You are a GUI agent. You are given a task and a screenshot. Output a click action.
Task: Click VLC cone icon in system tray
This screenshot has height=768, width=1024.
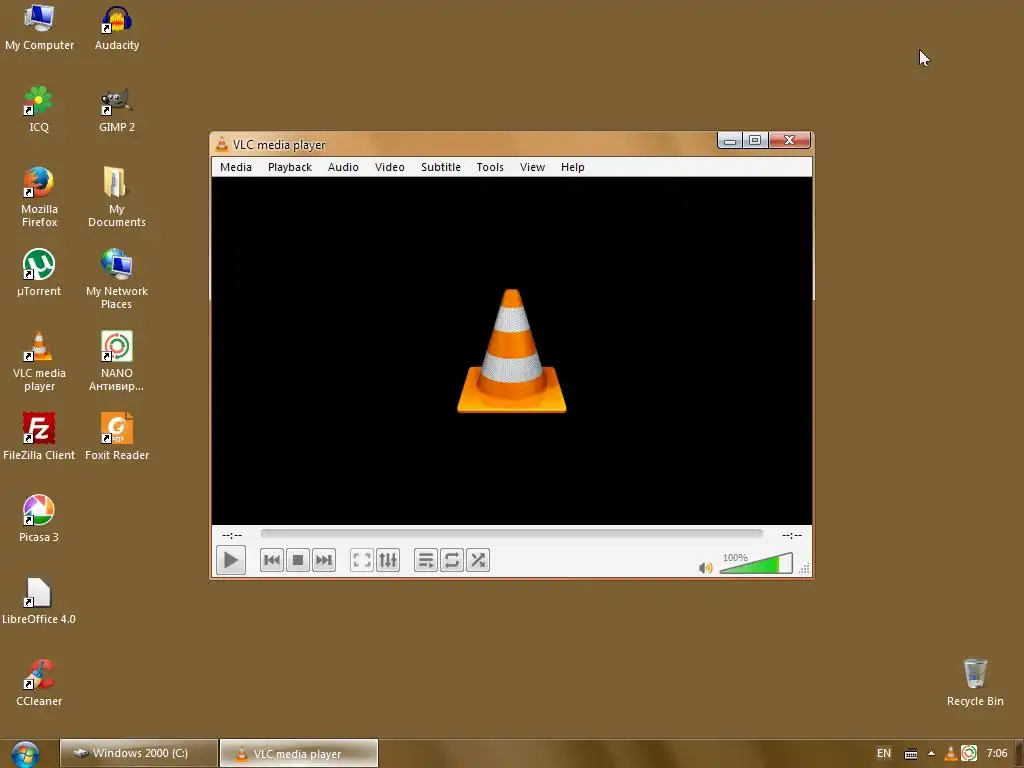pyautogui.click(x=951, y=754)
